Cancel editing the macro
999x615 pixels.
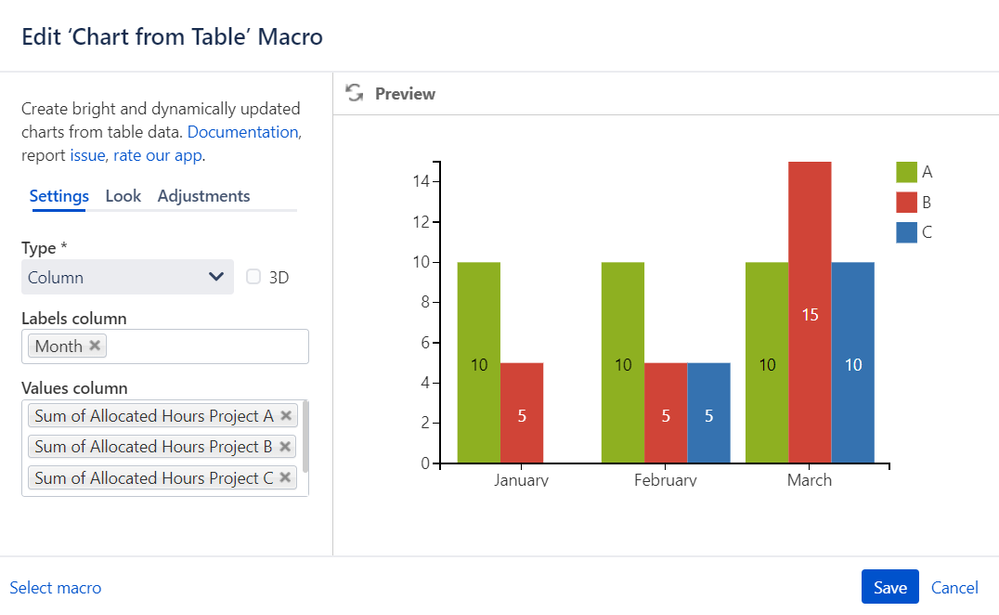coord(954,587)
